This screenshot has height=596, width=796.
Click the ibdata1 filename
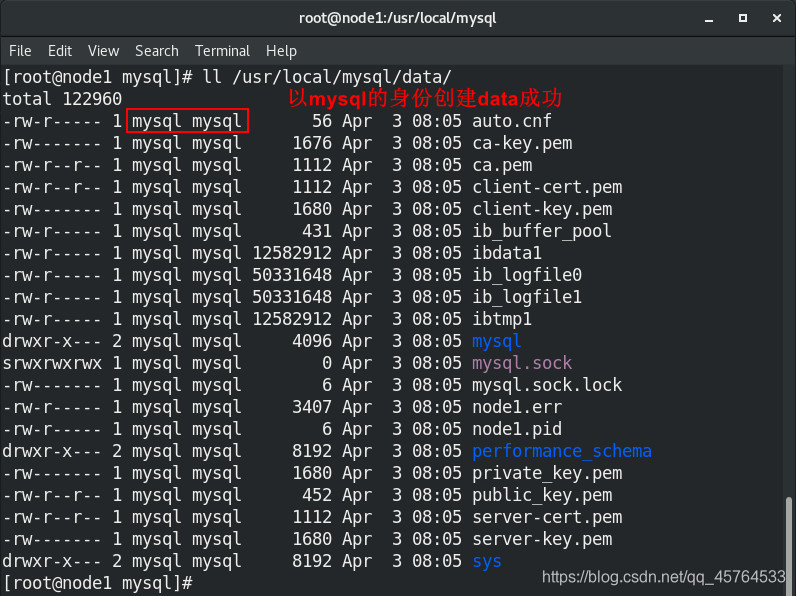tap(507, 253)
